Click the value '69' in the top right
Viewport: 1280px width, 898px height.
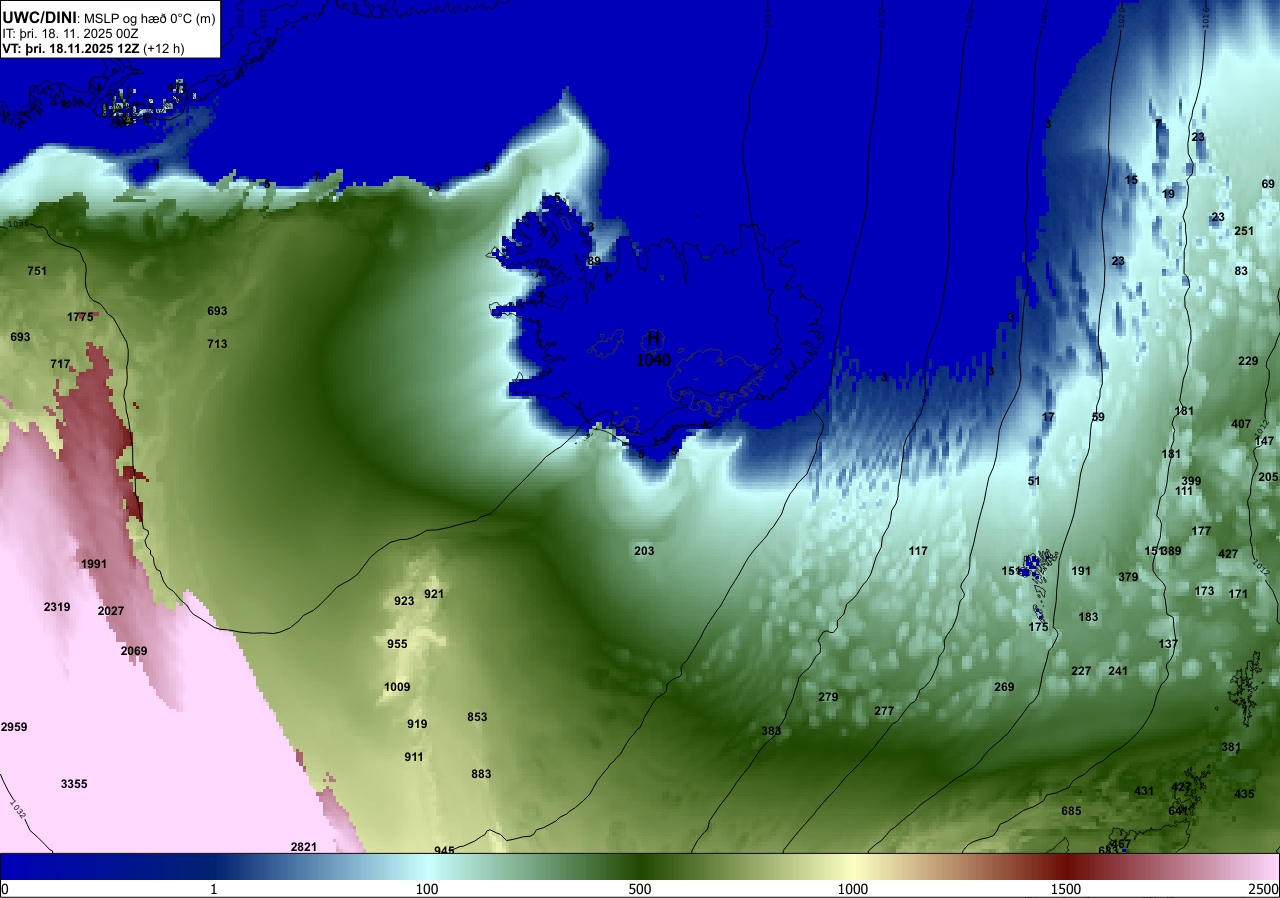(x=1268, y=184)
